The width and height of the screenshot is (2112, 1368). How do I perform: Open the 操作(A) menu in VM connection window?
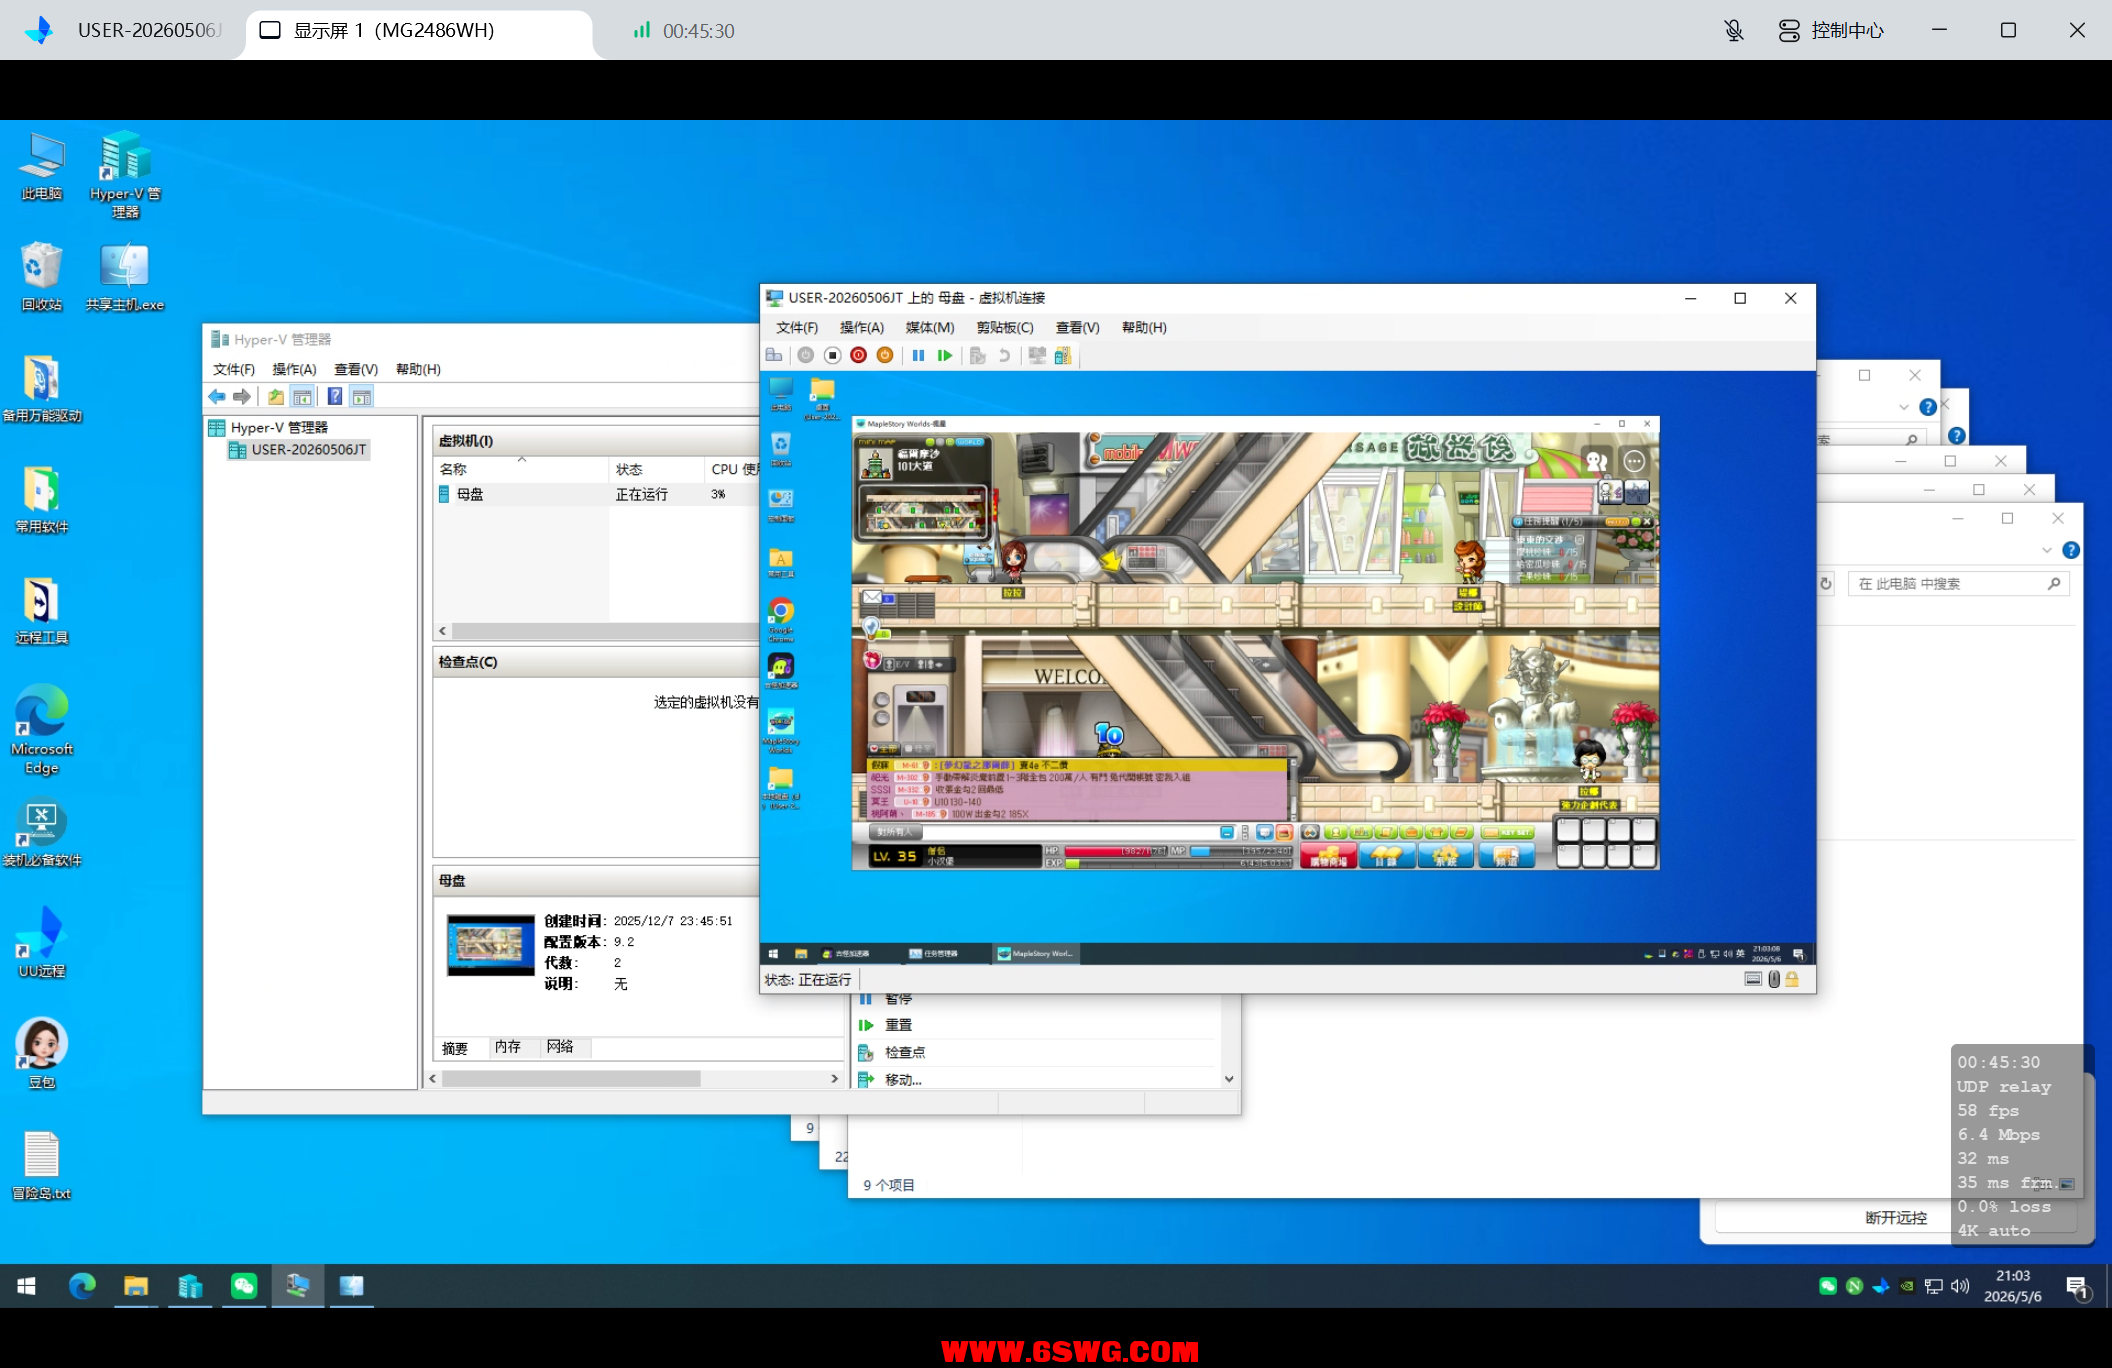pos(862,327)
